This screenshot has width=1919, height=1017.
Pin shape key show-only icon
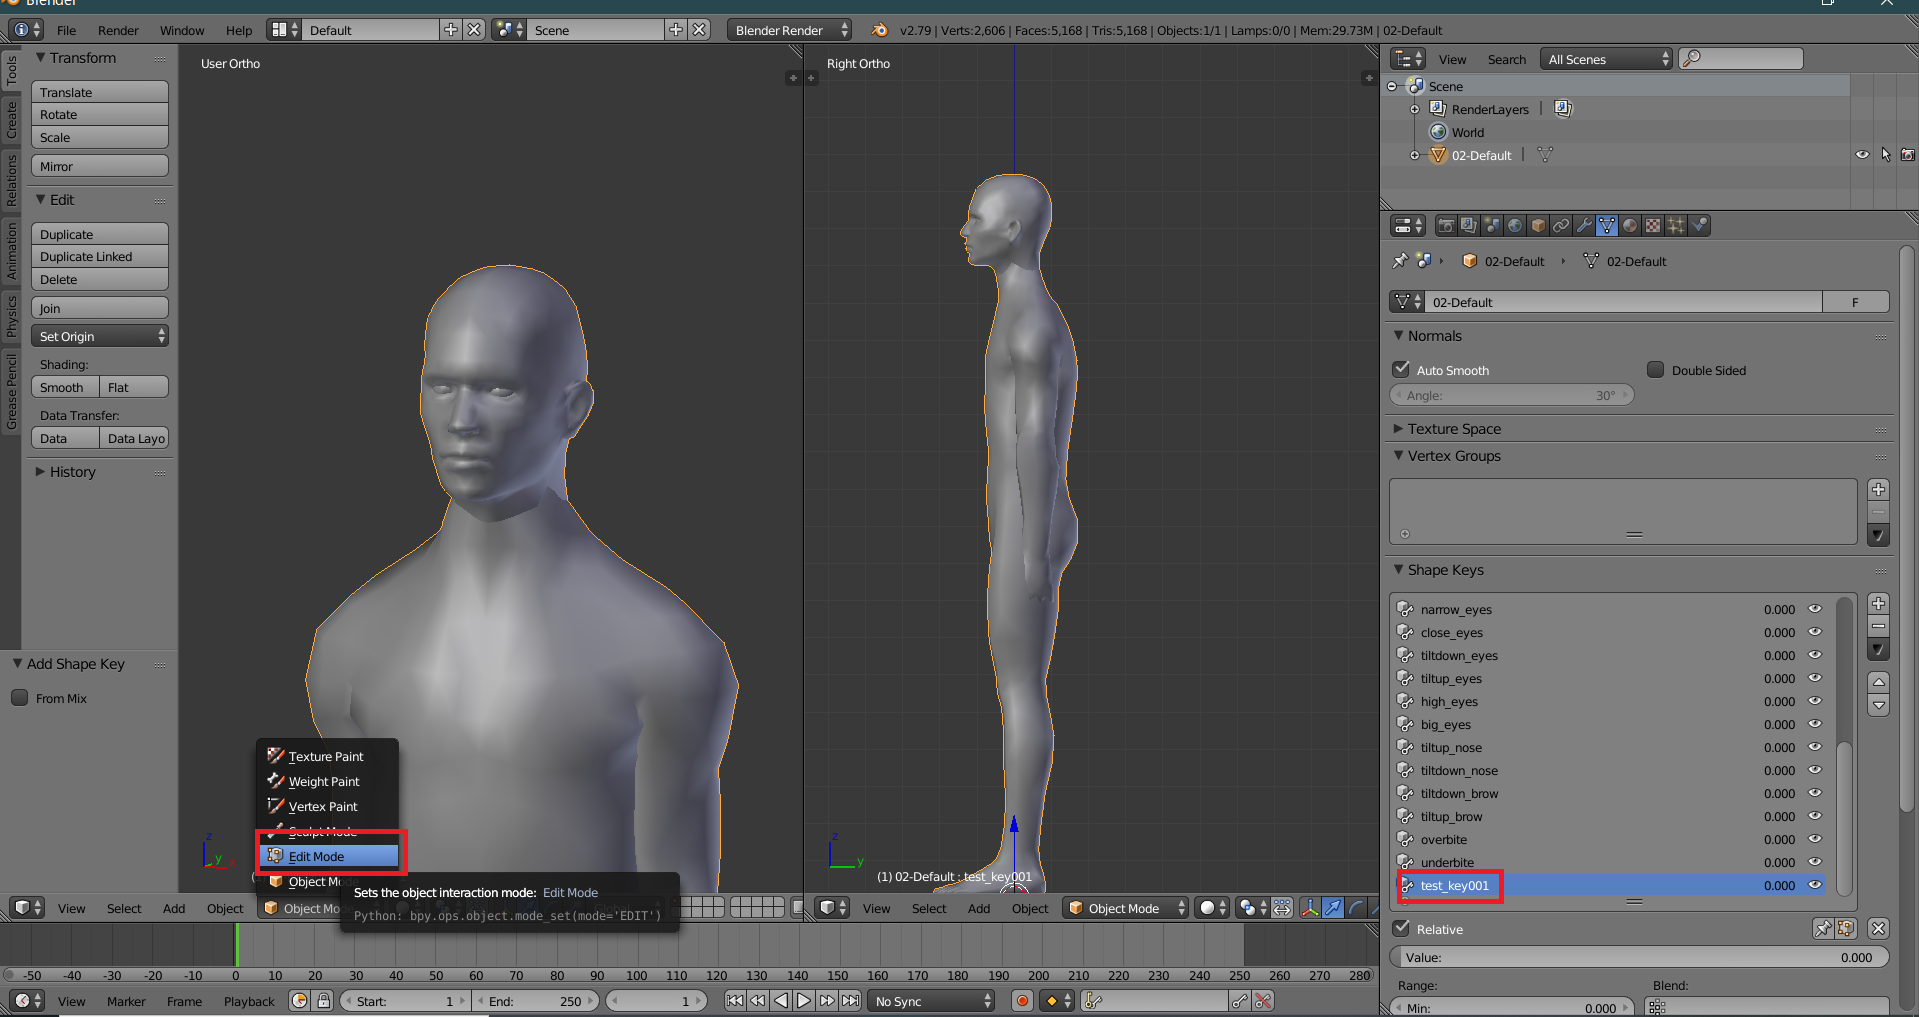pos(1823,929)
